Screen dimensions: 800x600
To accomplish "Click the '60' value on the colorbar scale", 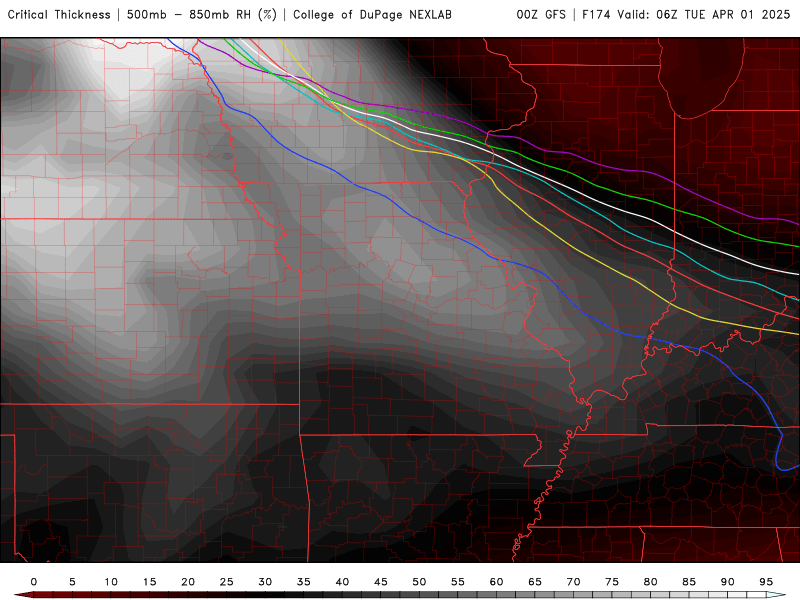I will tap(496, 582).
